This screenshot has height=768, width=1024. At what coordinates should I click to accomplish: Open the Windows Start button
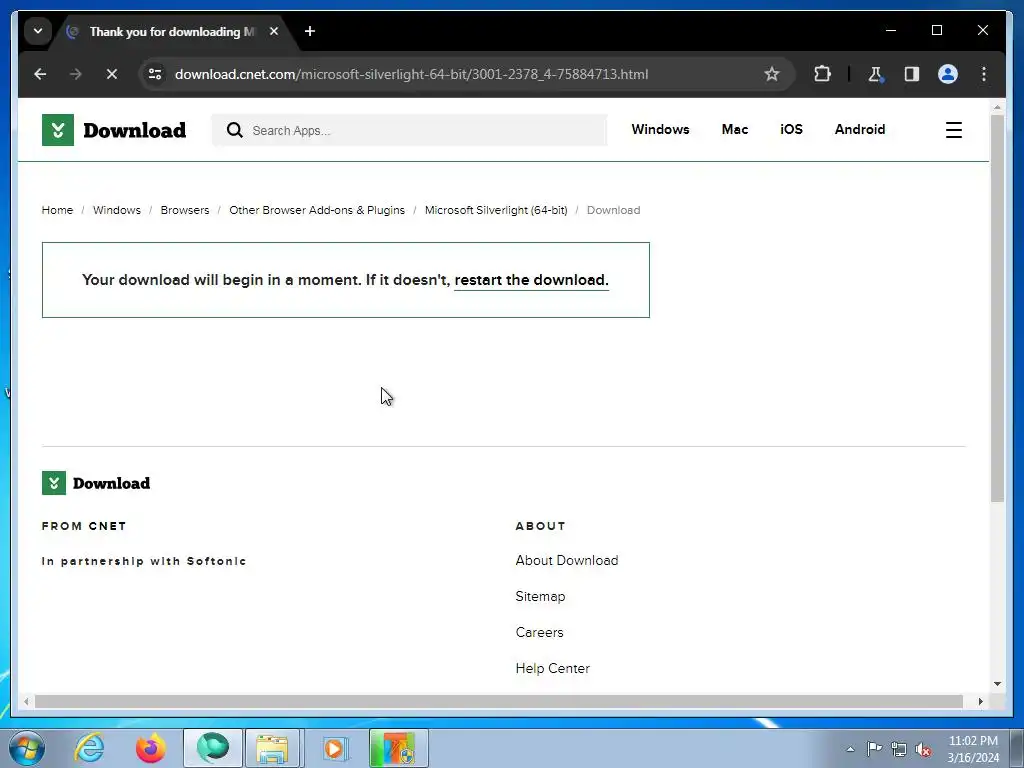pyautogui.click(x=25, y=748)
